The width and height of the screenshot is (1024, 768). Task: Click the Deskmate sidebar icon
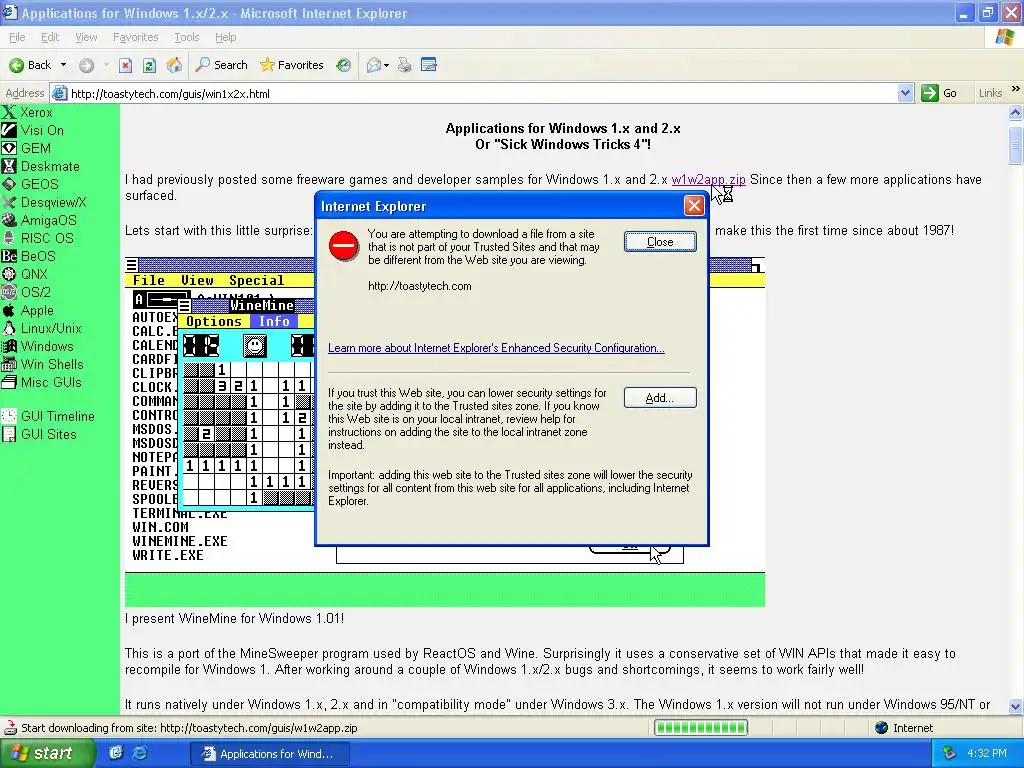pyautogui.click(x=9, y=166)
